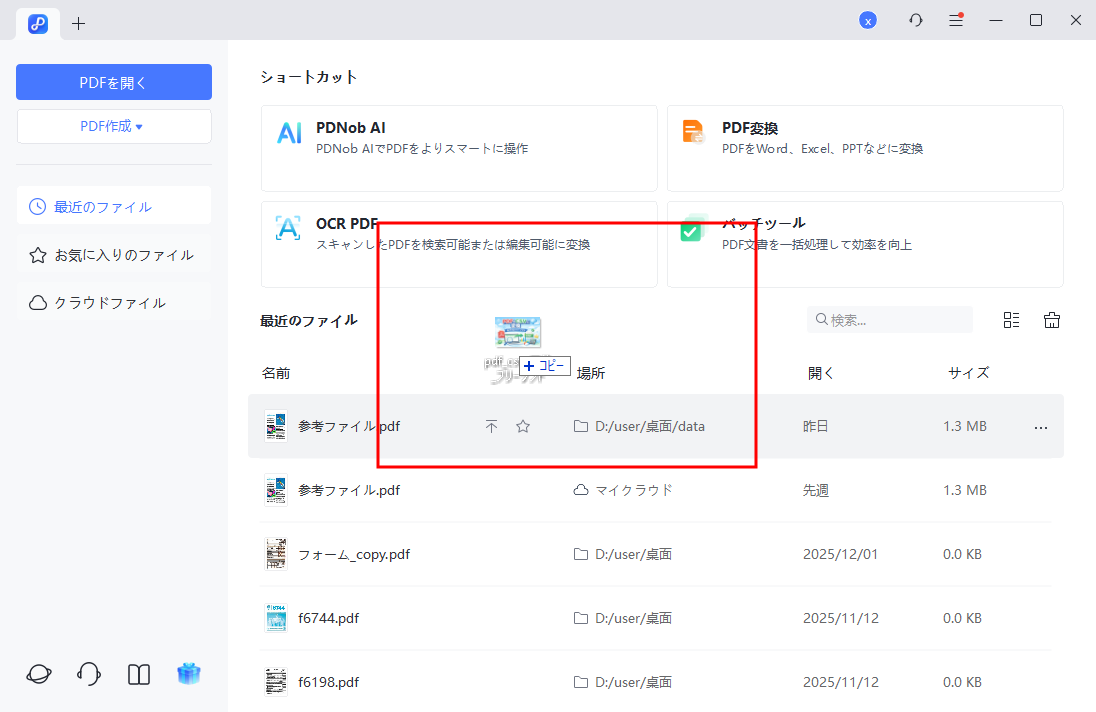Favorite 参考ファイル.pdf with the star

[x=522, y=426]
